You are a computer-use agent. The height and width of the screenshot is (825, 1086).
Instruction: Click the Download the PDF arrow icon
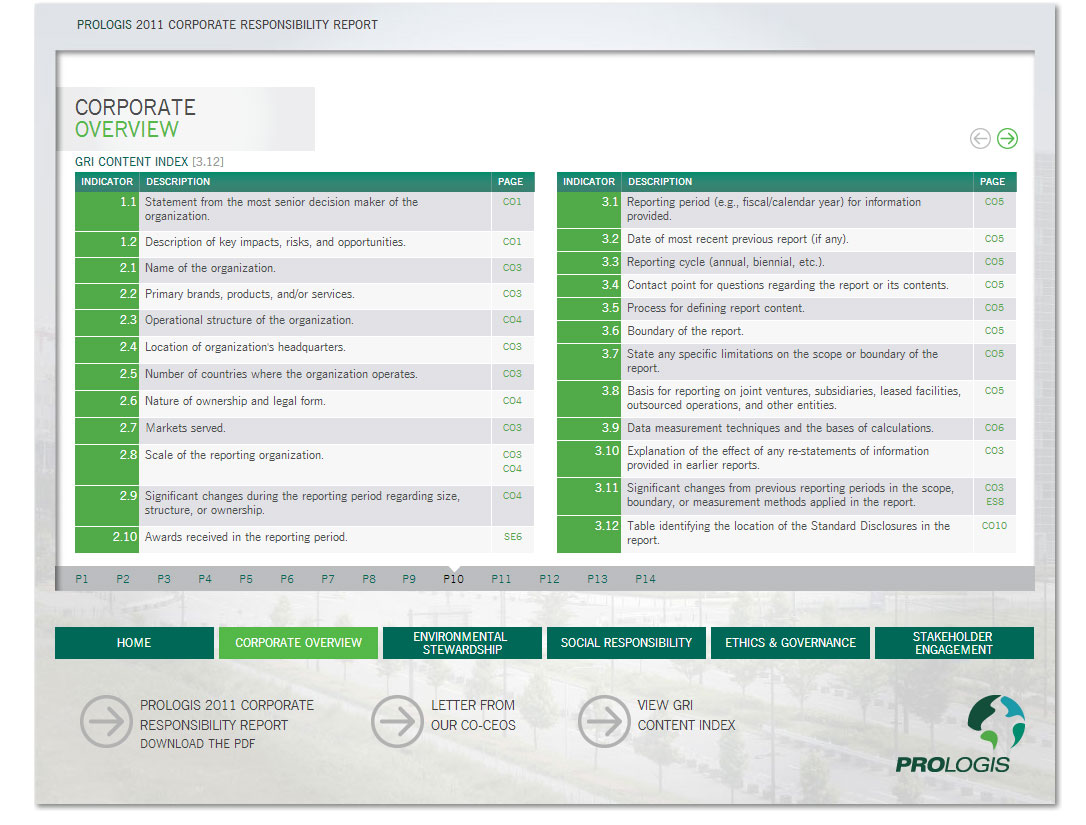coord(105,721)
